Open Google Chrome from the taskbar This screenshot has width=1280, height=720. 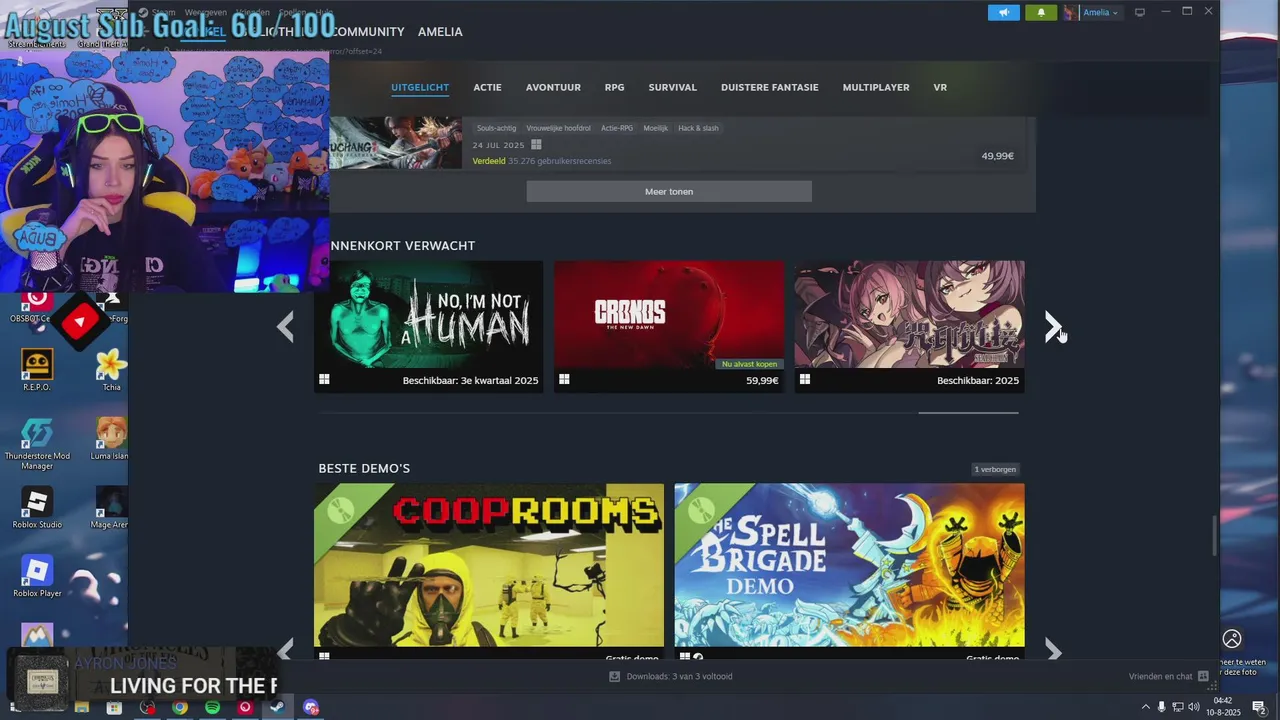(x=180, y=707)
